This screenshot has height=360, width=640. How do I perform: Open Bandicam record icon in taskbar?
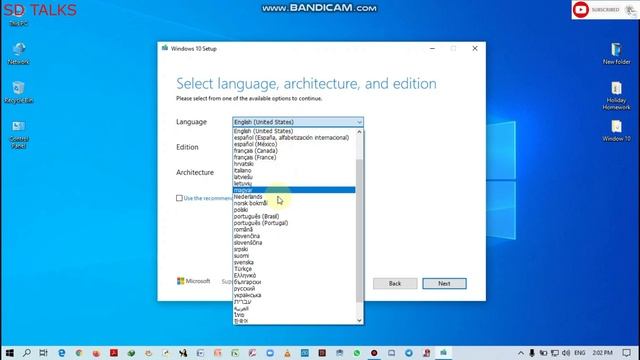[x=374, y=353]
